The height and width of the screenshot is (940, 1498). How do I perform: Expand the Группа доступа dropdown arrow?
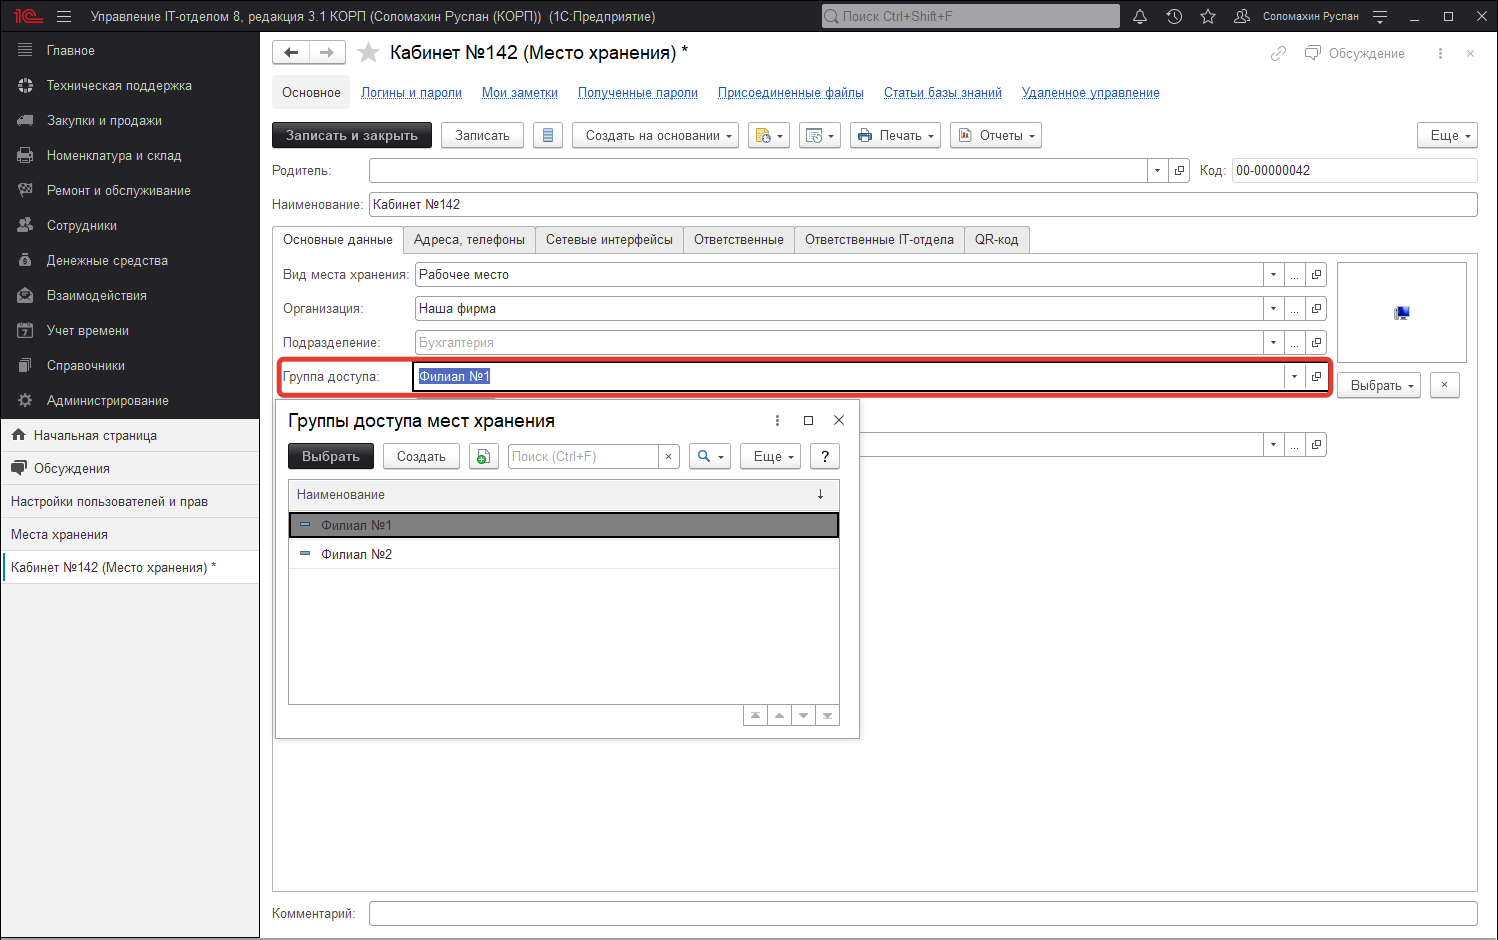tap(1294, 377)
